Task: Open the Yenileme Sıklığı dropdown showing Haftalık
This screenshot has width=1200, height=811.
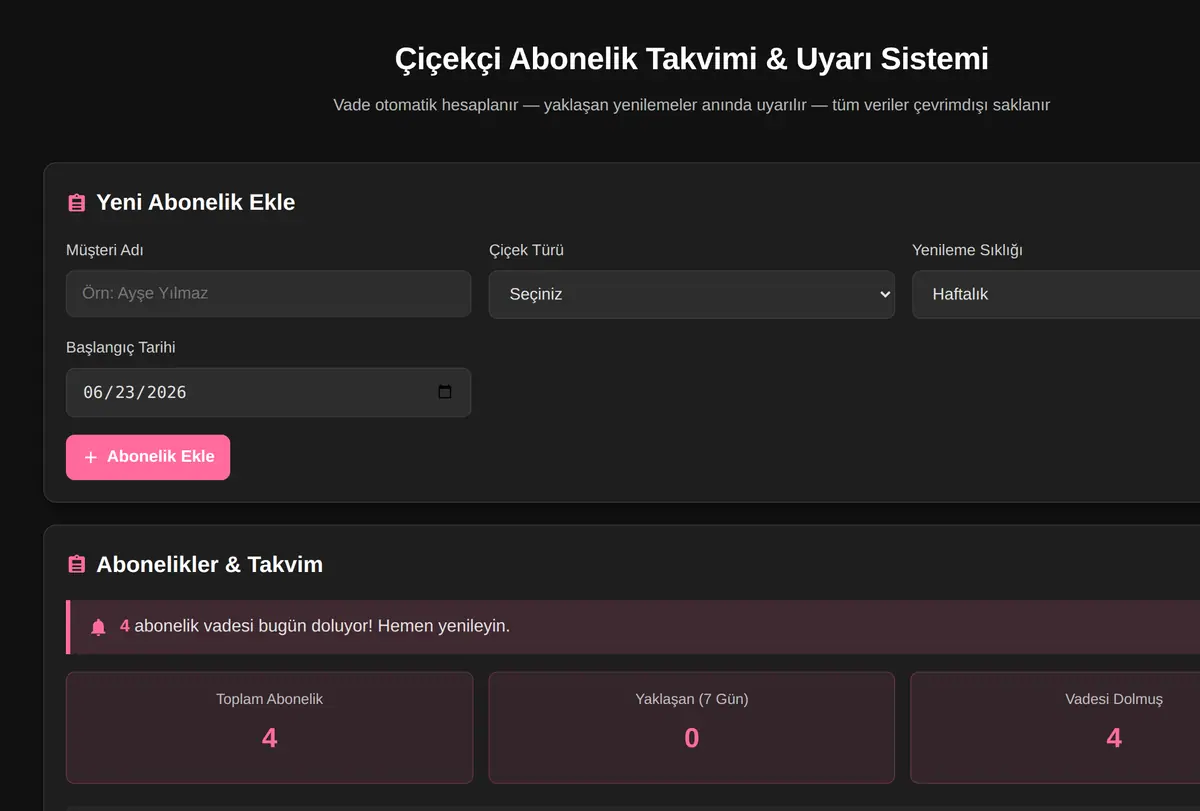Action: click(x=1056, y=294)
